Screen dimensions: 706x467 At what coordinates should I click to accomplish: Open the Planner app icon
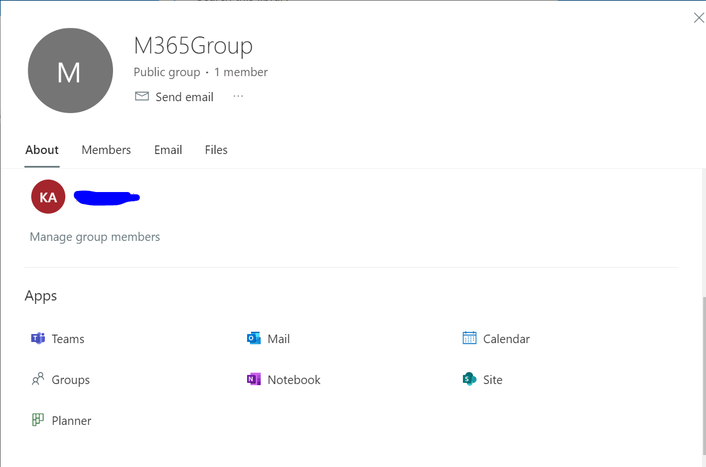coord(38,420)
